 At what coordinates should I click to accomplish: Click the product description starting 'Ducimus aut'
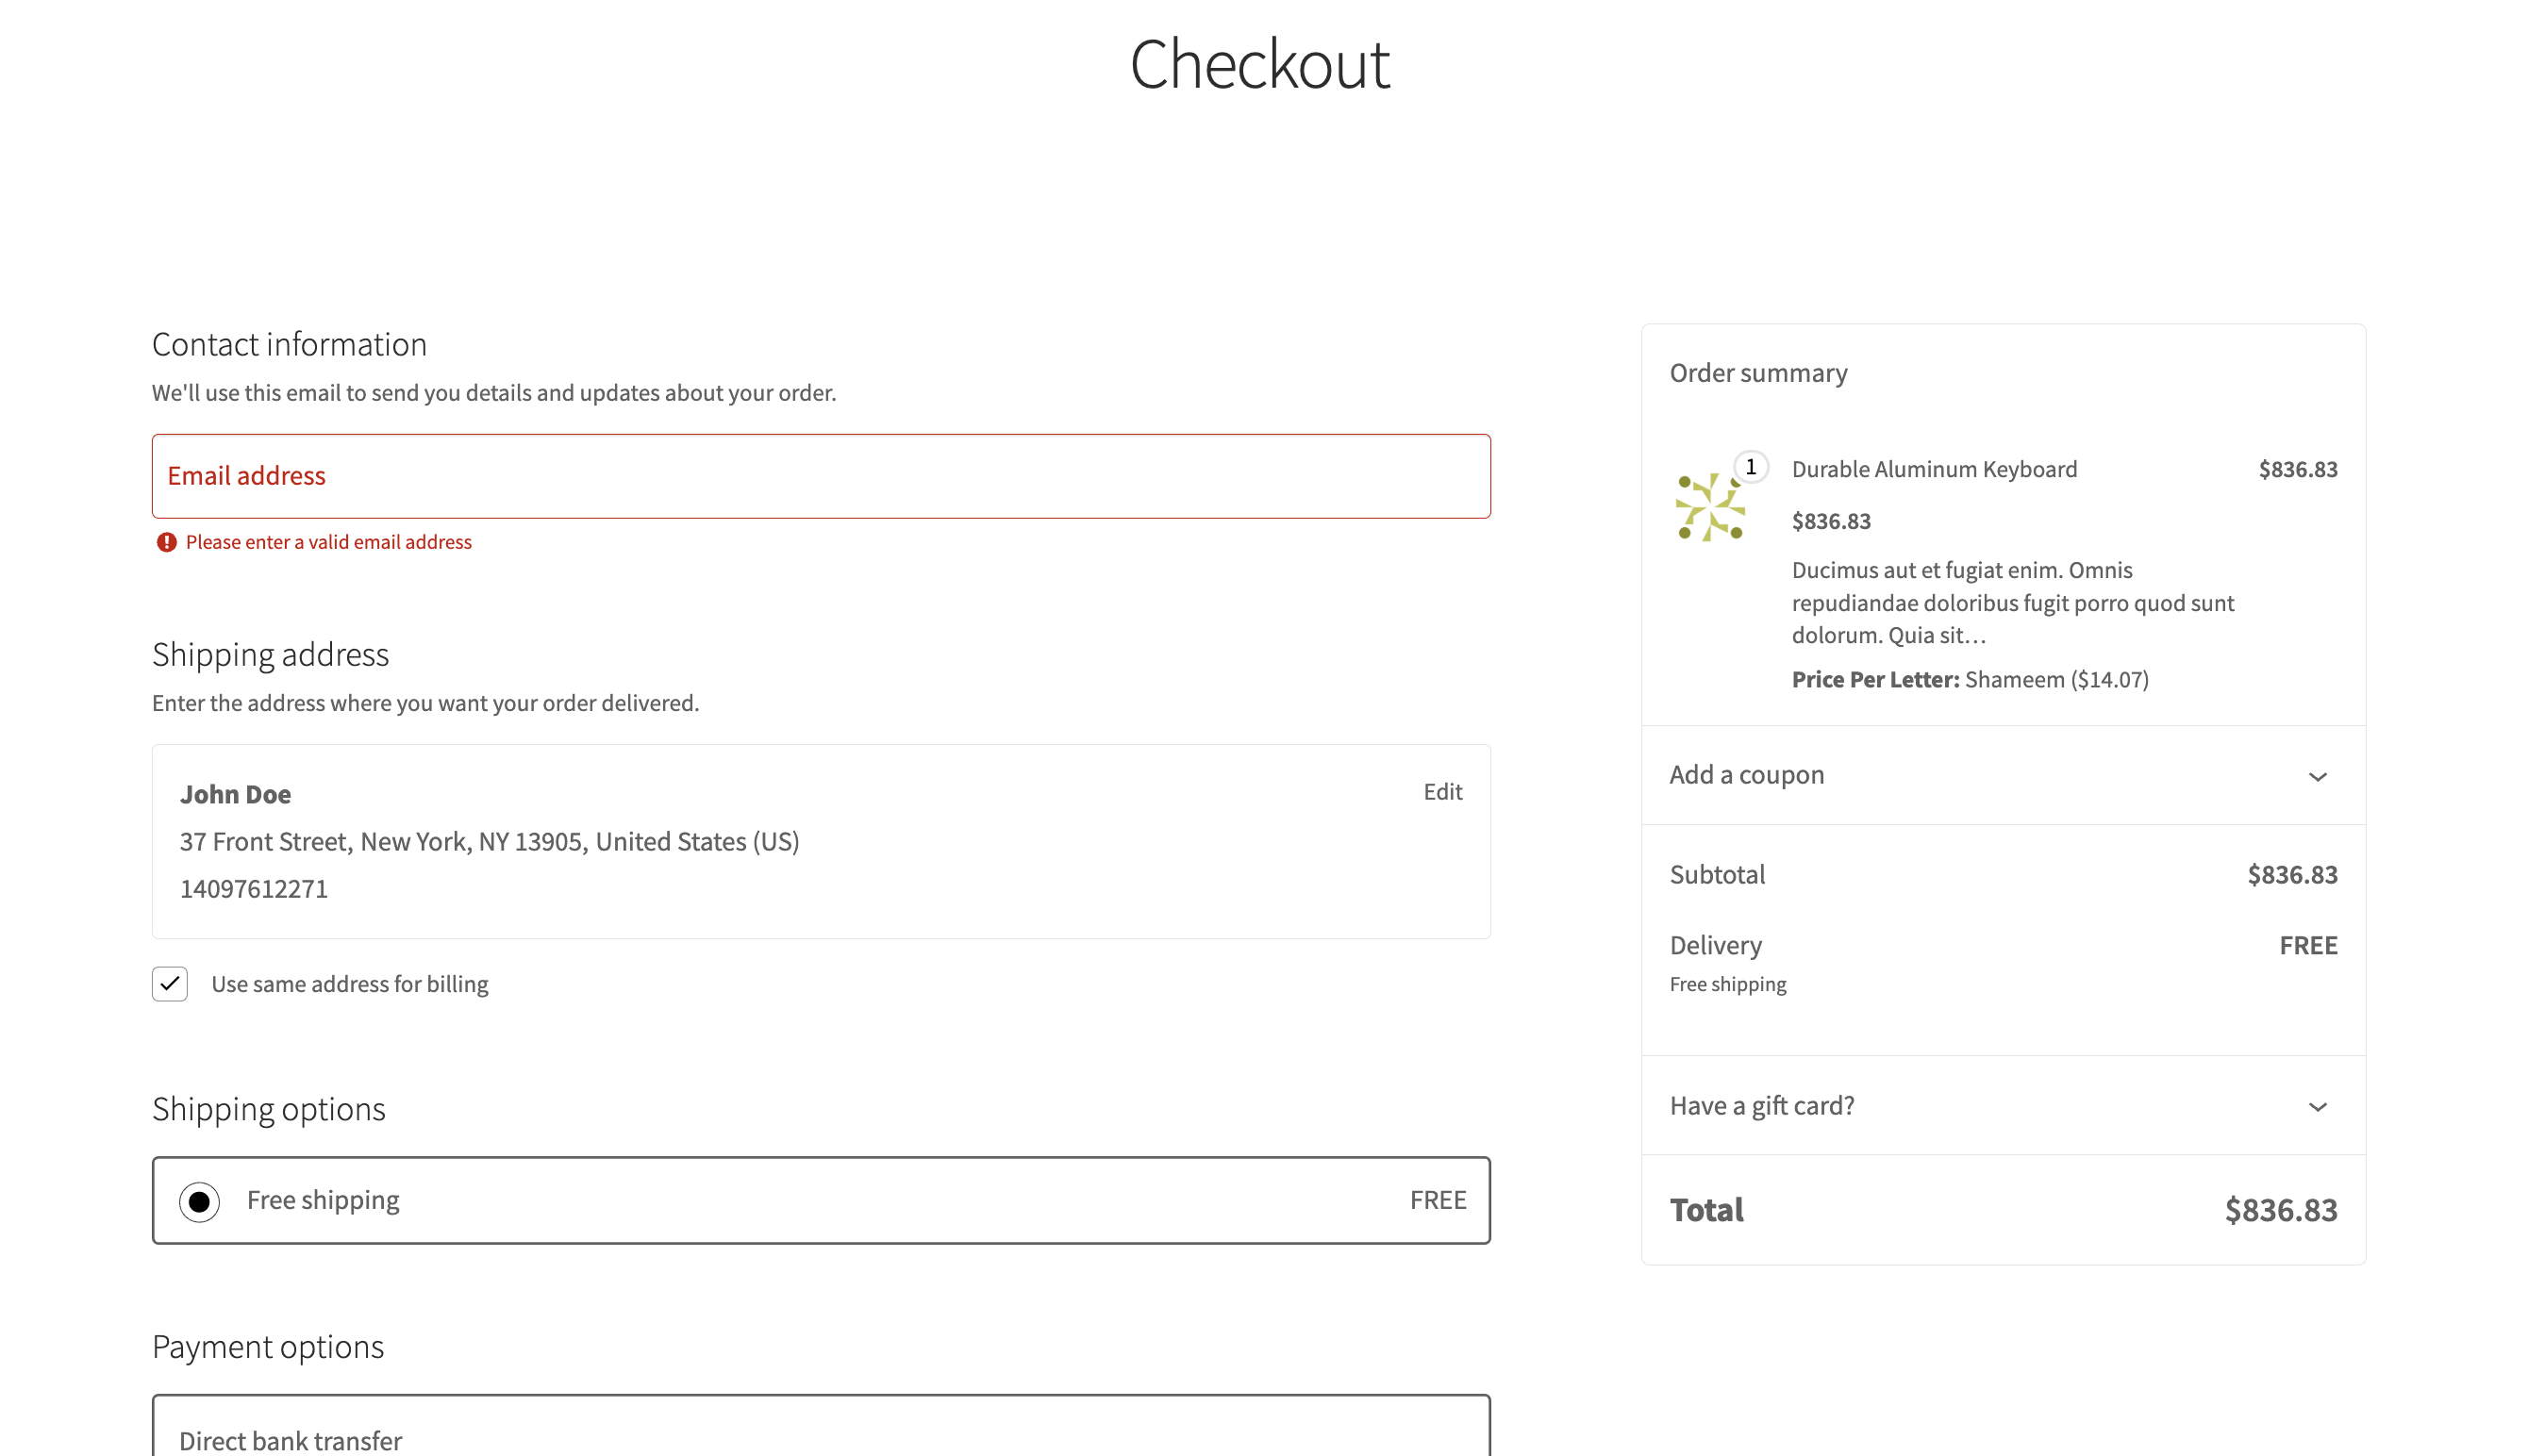[2012, 603]
